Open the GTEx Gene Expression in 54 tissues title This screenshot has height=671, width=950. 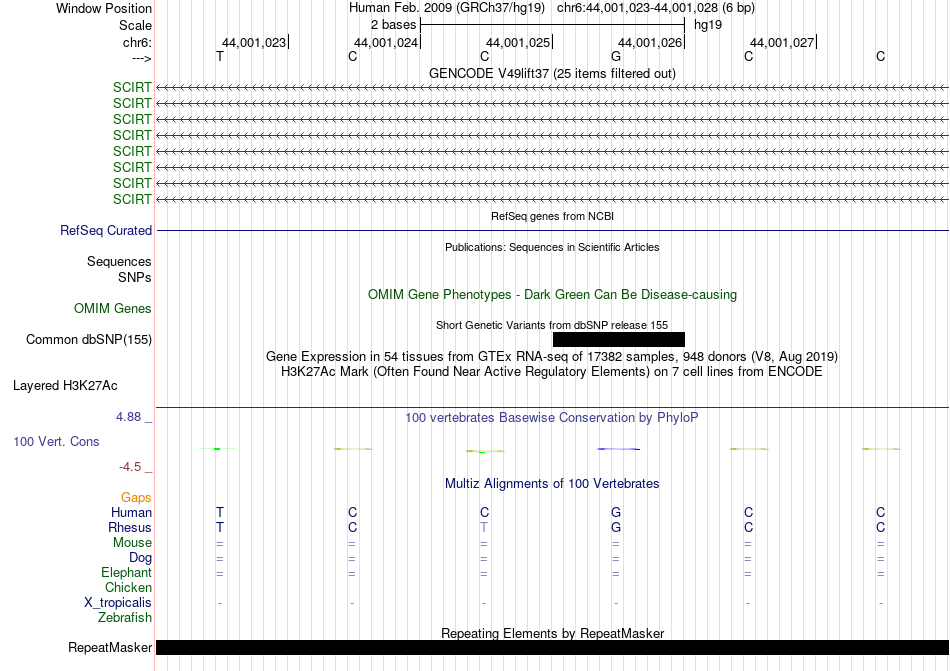coord(552,356)
